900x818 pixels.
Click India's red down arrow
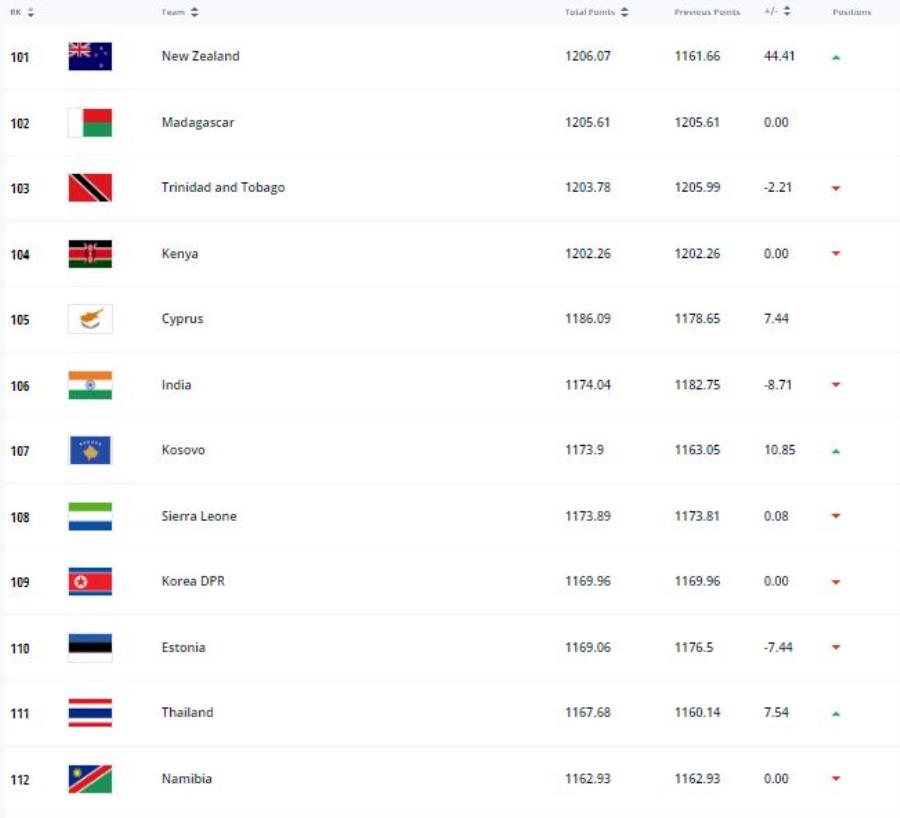pos(836,385)
